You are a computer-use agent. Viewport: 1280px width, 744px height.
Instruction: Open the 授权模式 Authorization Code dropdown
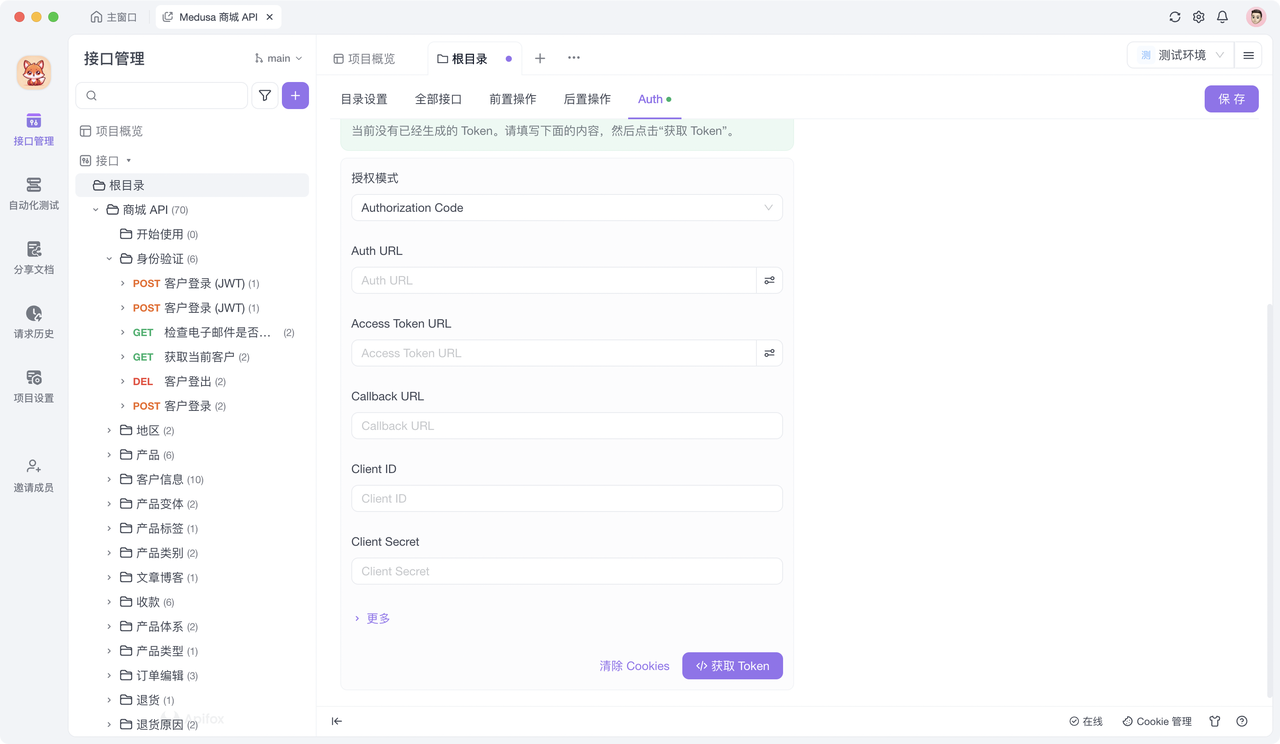[567, 208]
